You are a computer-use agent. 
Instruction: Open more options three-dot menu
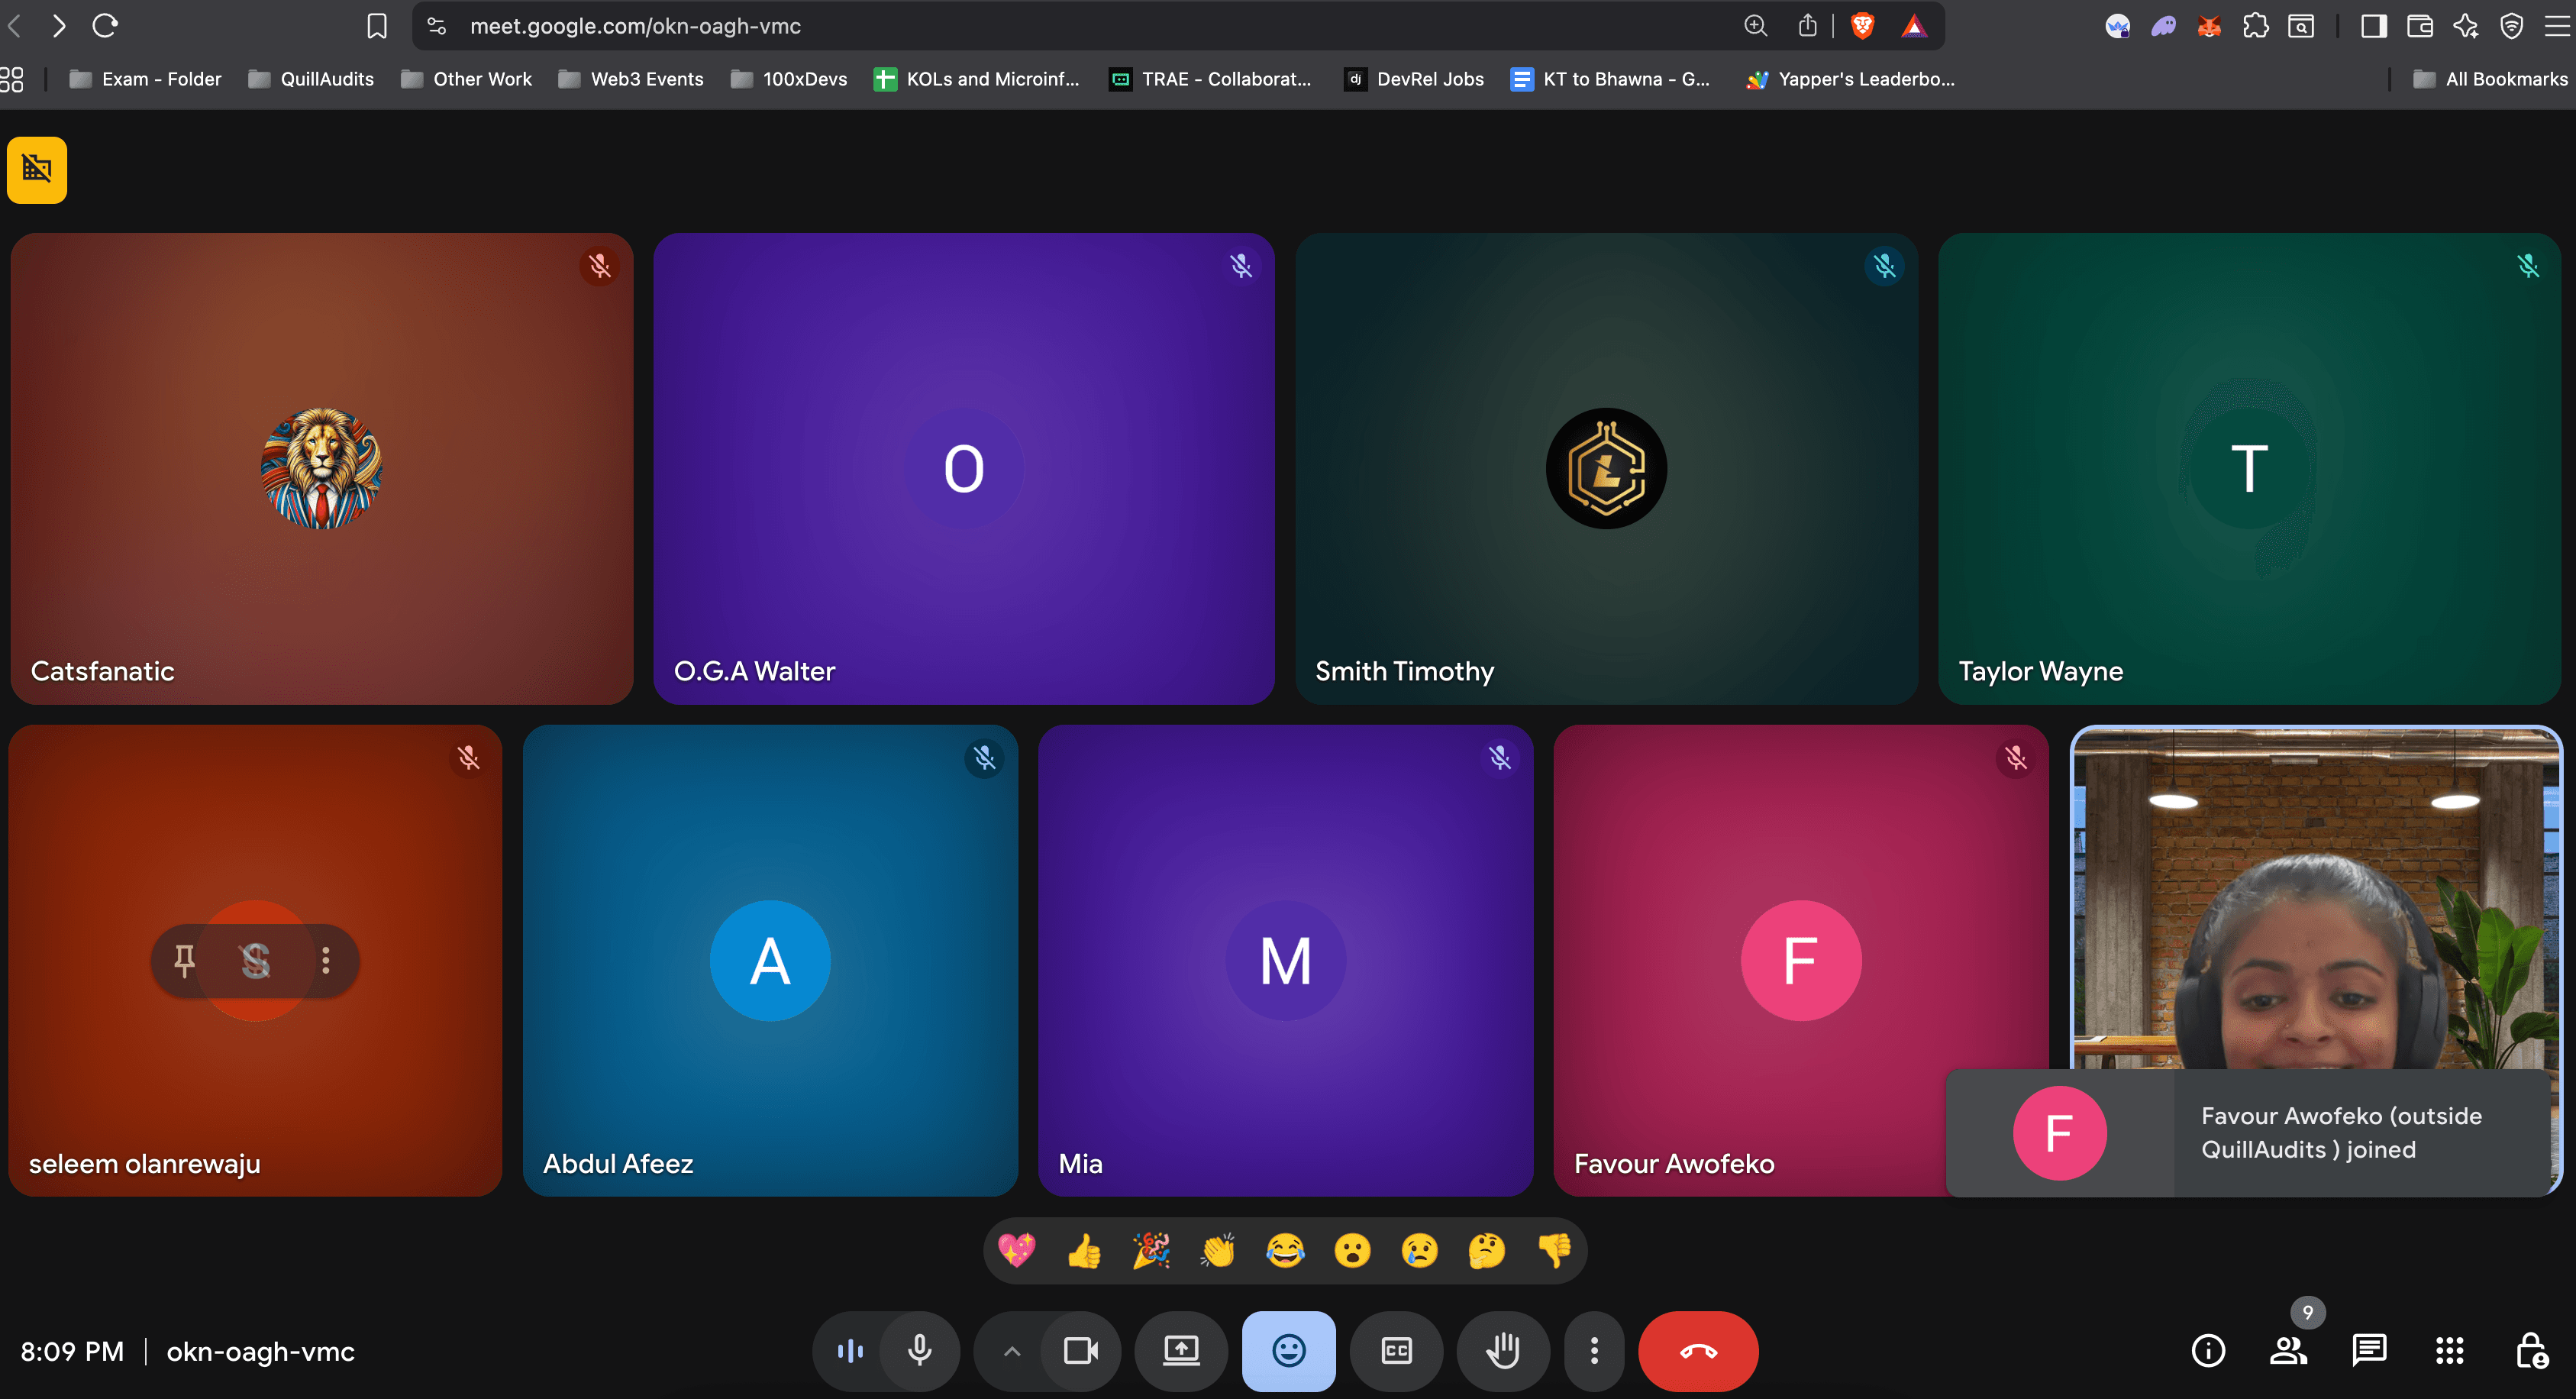(1594, 1351)
